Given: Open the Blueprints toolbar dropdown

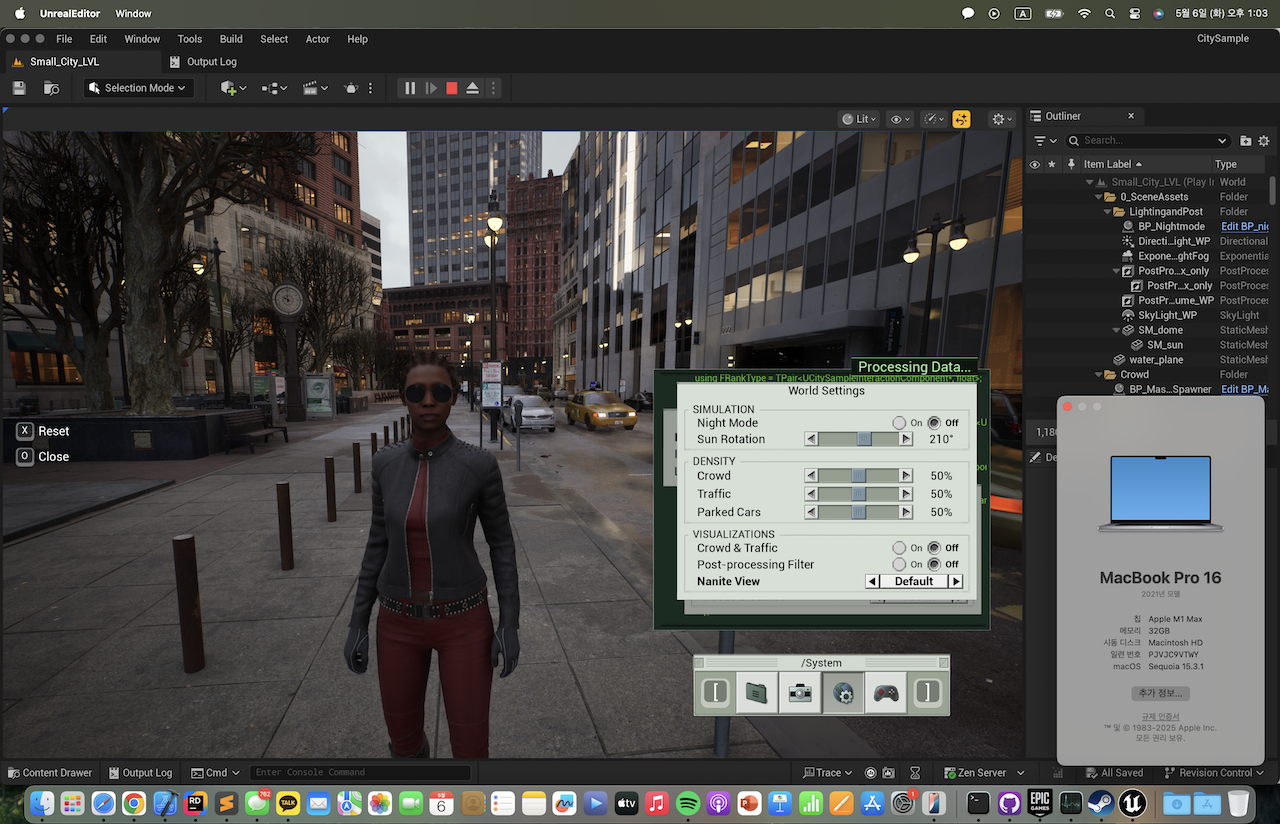Looking at the screenshot, I should 275,88.
